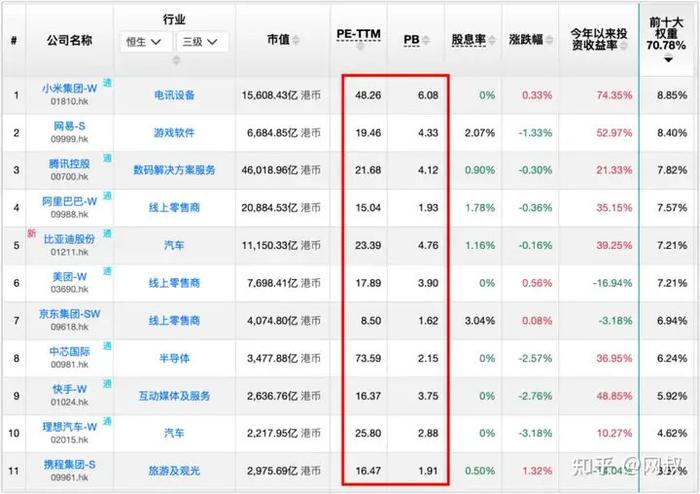This screenshot has width=700, height=494.
Task: Open 互动媒体及服务 industry link
Action: coord(175,396)
